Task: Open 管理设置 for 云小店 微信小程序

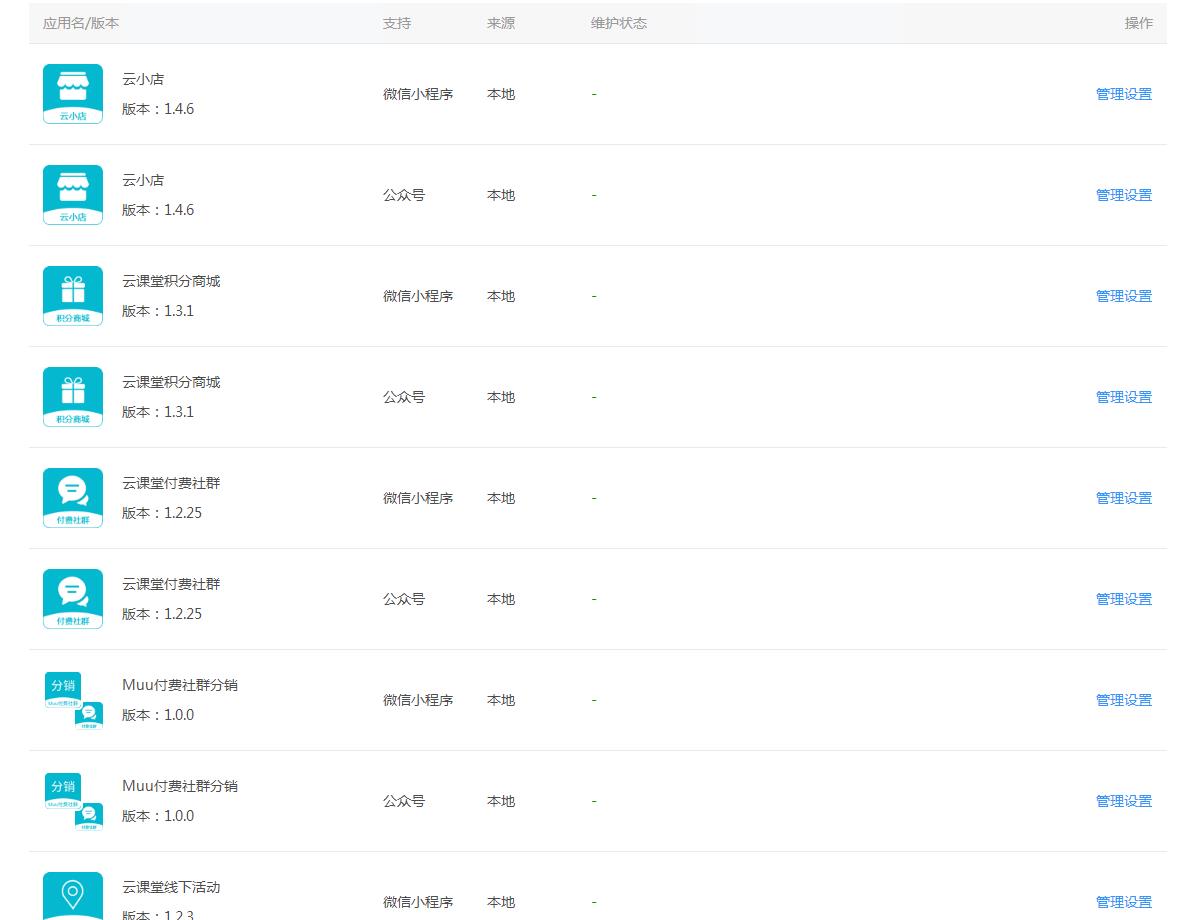Action: pos(1122,93)
